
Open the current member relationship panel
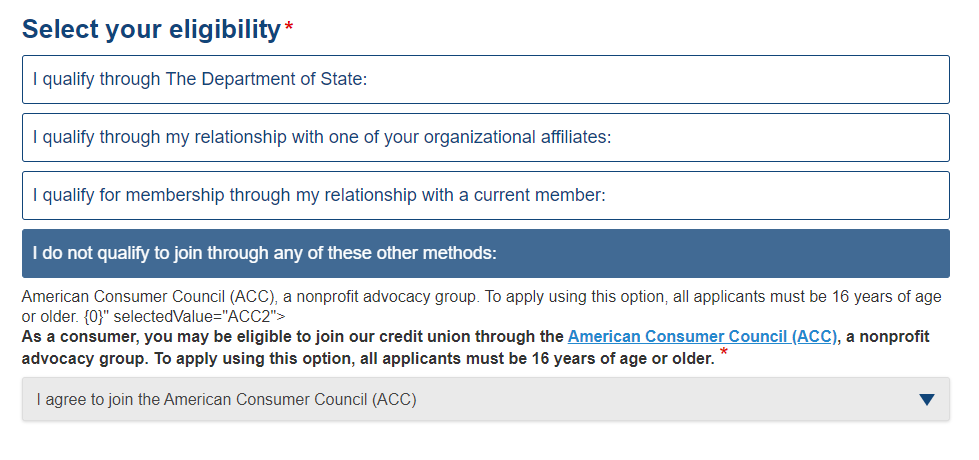click(486, 195)
